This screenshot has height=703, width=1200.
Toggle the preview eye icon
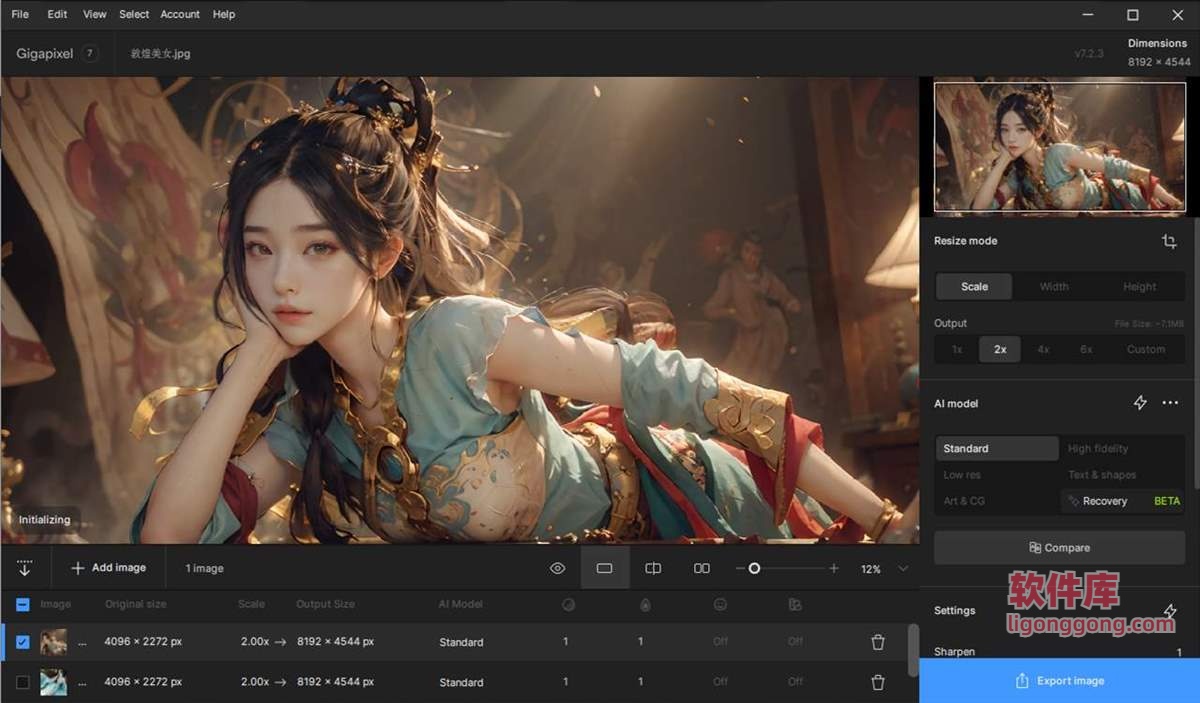point(558,568)
